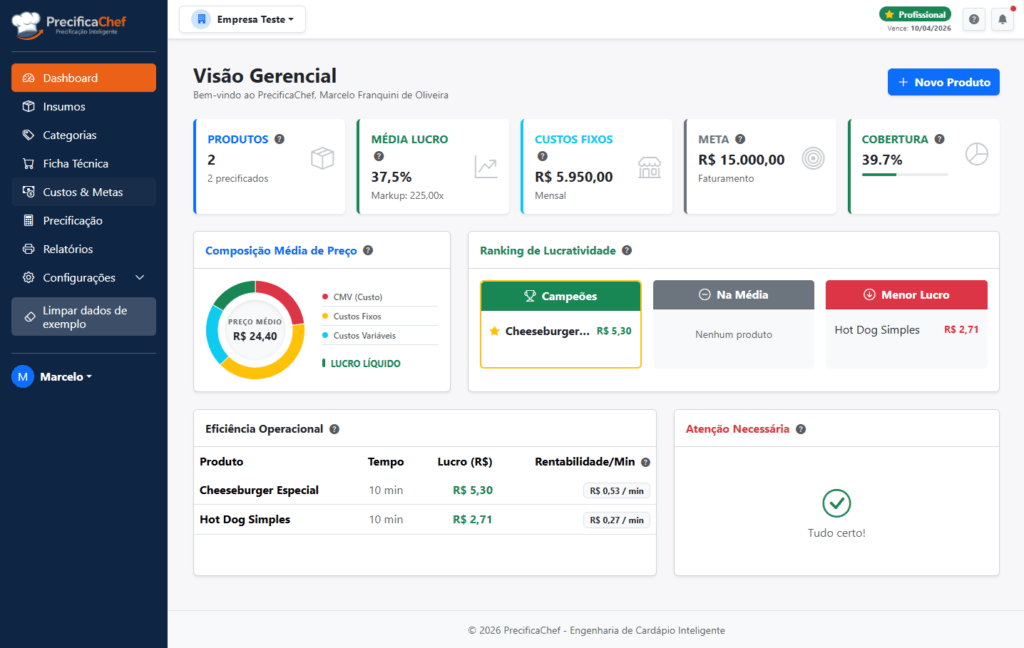Click the Marcelo user avatar circle

pyautogui.click(x=23, y=376)
